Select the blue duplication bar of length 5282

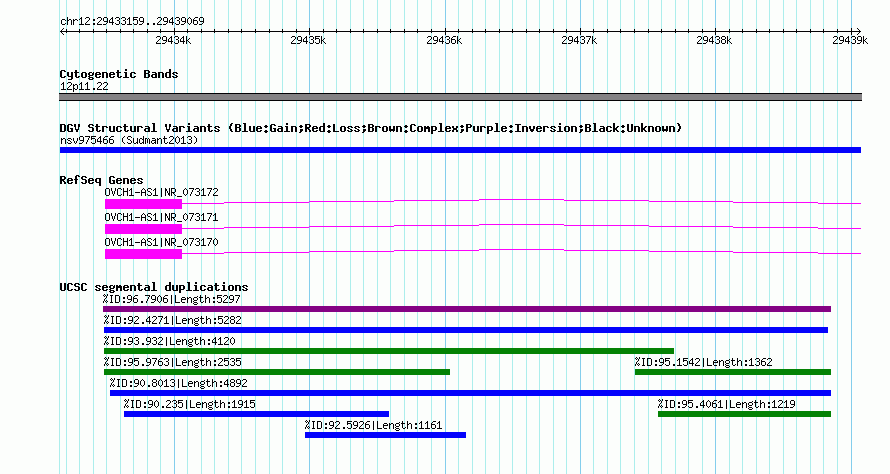[x=465, y=330]
